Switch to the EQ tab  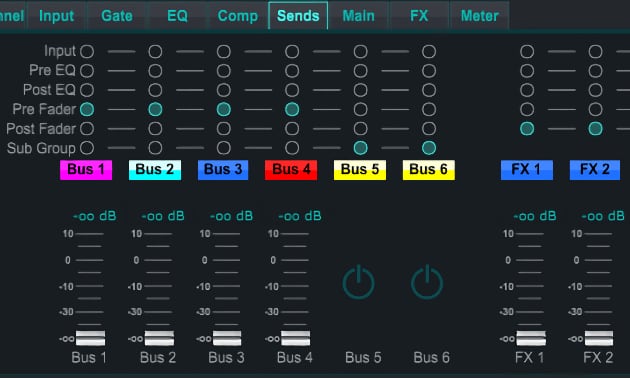[177, 16]
